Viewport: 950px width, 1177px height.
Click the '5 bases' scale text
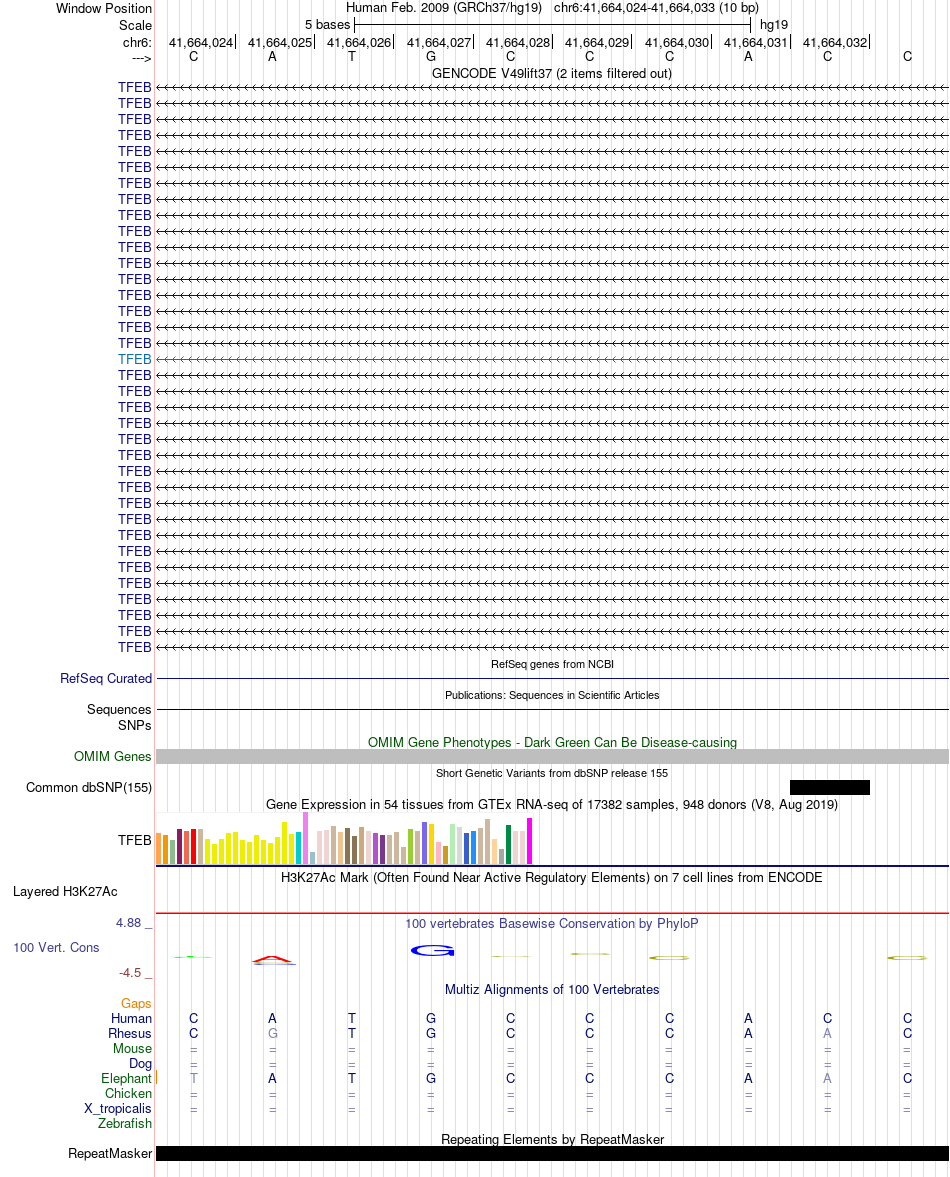click(x=327, y=25)
